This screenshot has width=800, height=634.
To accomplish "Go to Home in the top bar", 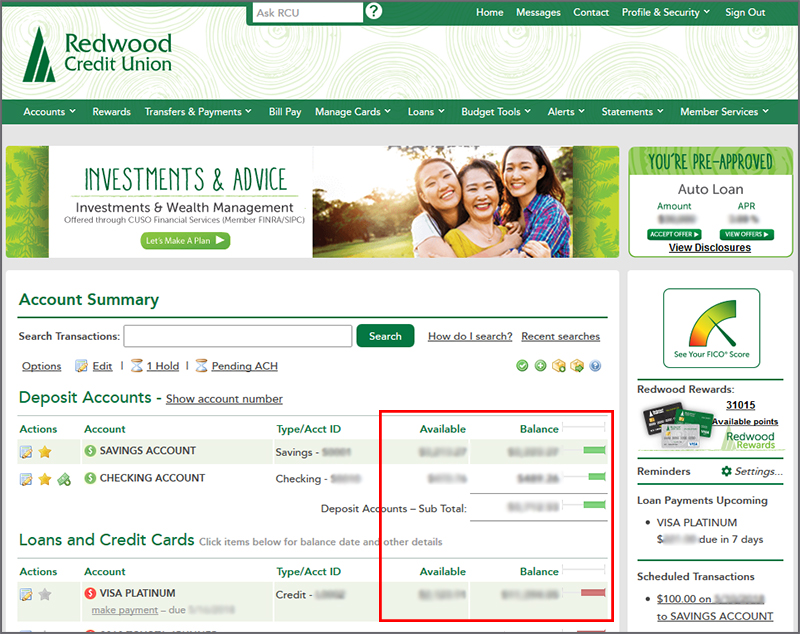I will (x=490, y=12).
